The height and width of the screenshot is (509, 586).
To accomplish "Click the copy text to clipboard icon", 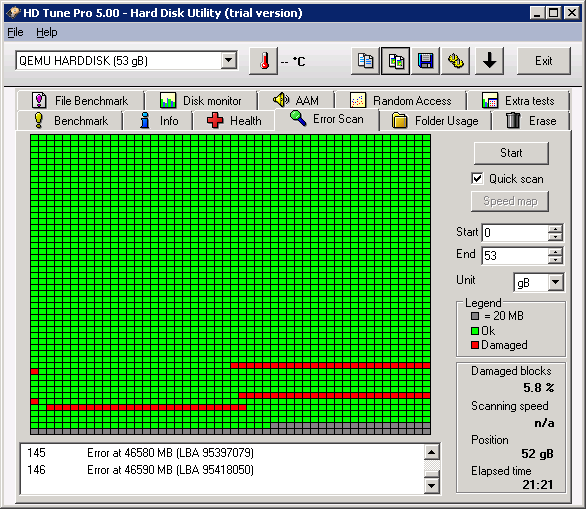I will (365, 61).
